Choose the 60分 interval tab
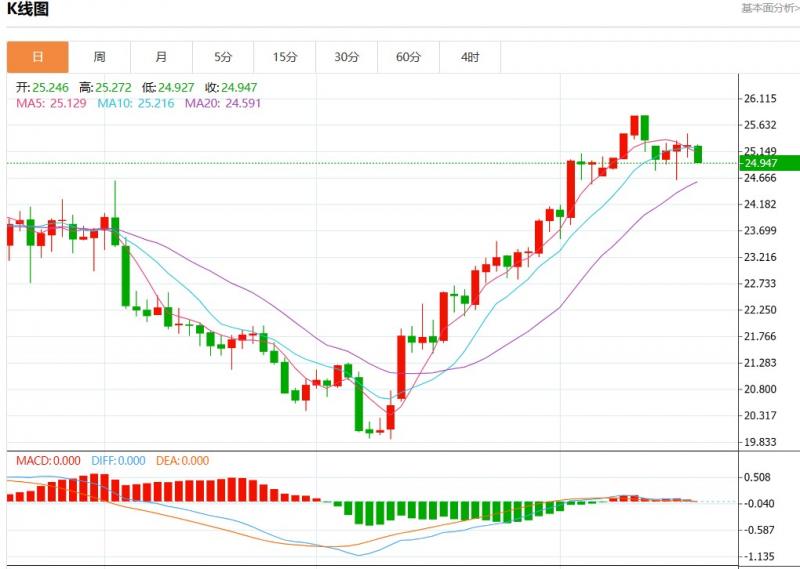This screenshot has height=569, width=800. pyautogui.click(x=408, y=57)
